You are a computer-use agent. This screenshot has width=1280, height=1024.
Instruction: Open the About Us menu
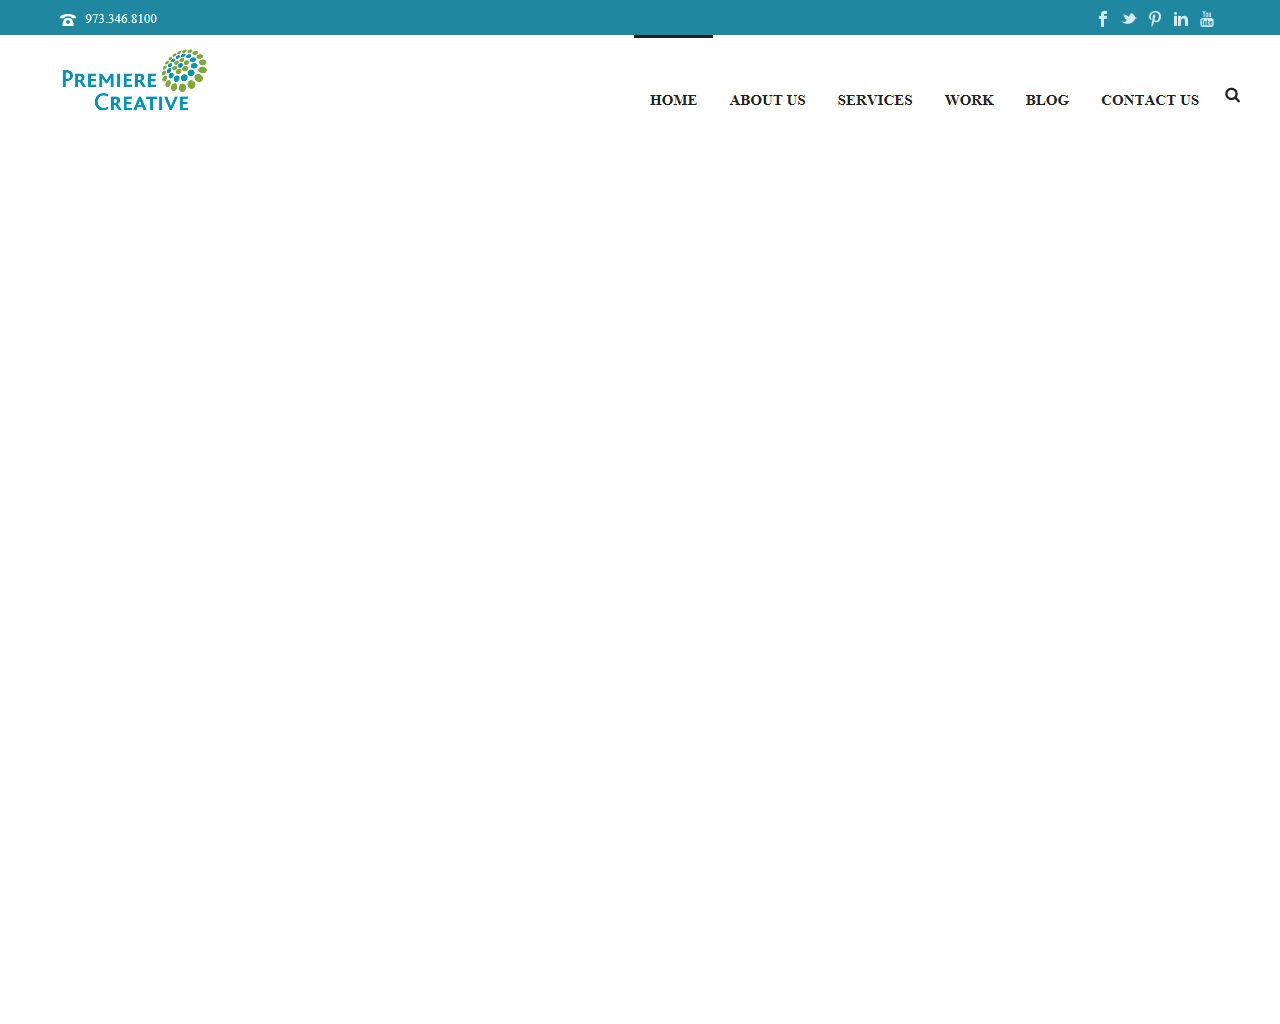coord(767,100)
